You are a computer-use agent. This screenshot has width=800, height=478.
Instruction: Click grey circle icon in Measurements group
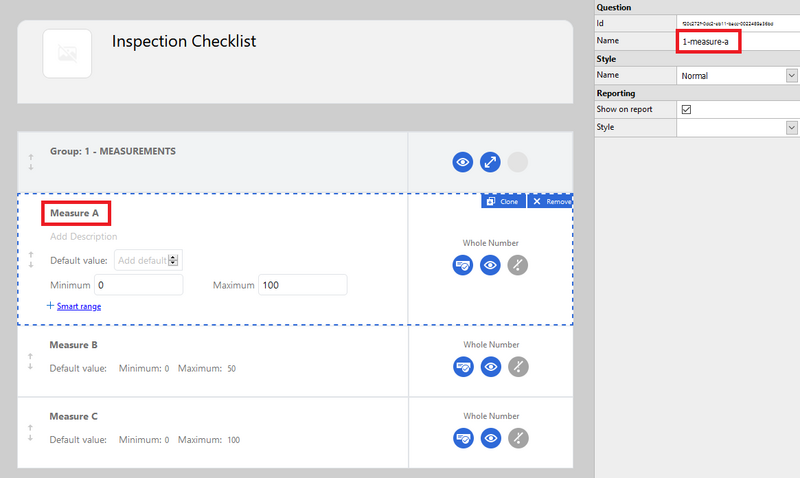pyautogui.click(x=518, y=161)
